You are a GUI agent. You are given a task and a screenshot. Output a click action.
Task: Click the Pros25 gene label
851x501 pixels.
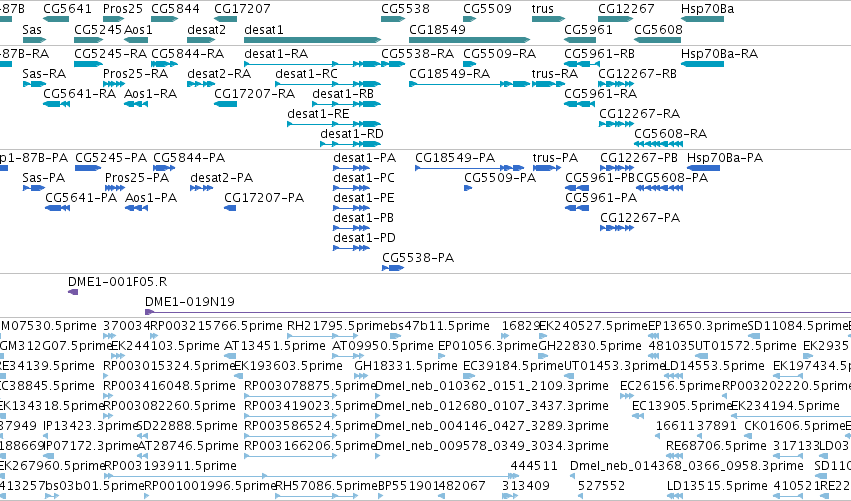(x=123, y=9)
